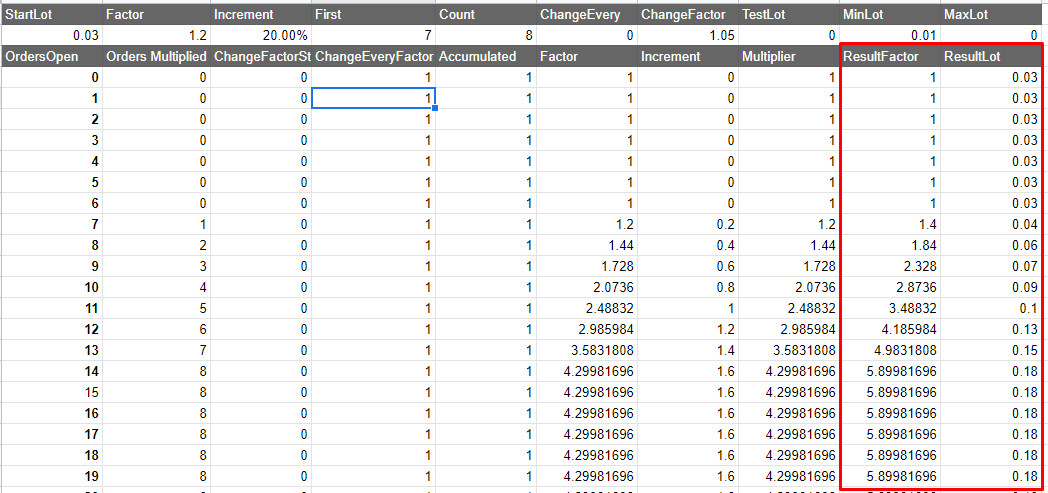Select the OrdersOpen row label 10
The width and height of the screenshot is (1048, 493).
click(52, 287)
